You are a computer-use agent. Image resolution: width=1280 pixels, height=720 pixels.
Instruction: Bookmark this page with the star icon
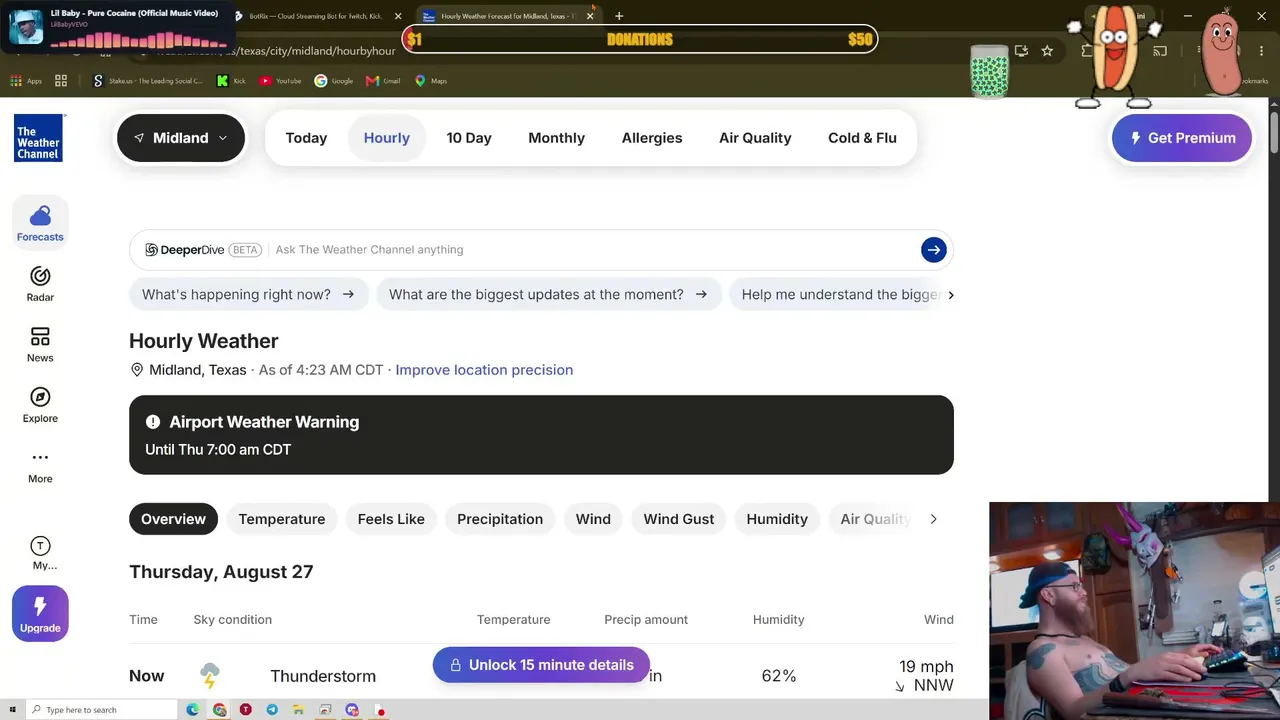[1047, 51]
